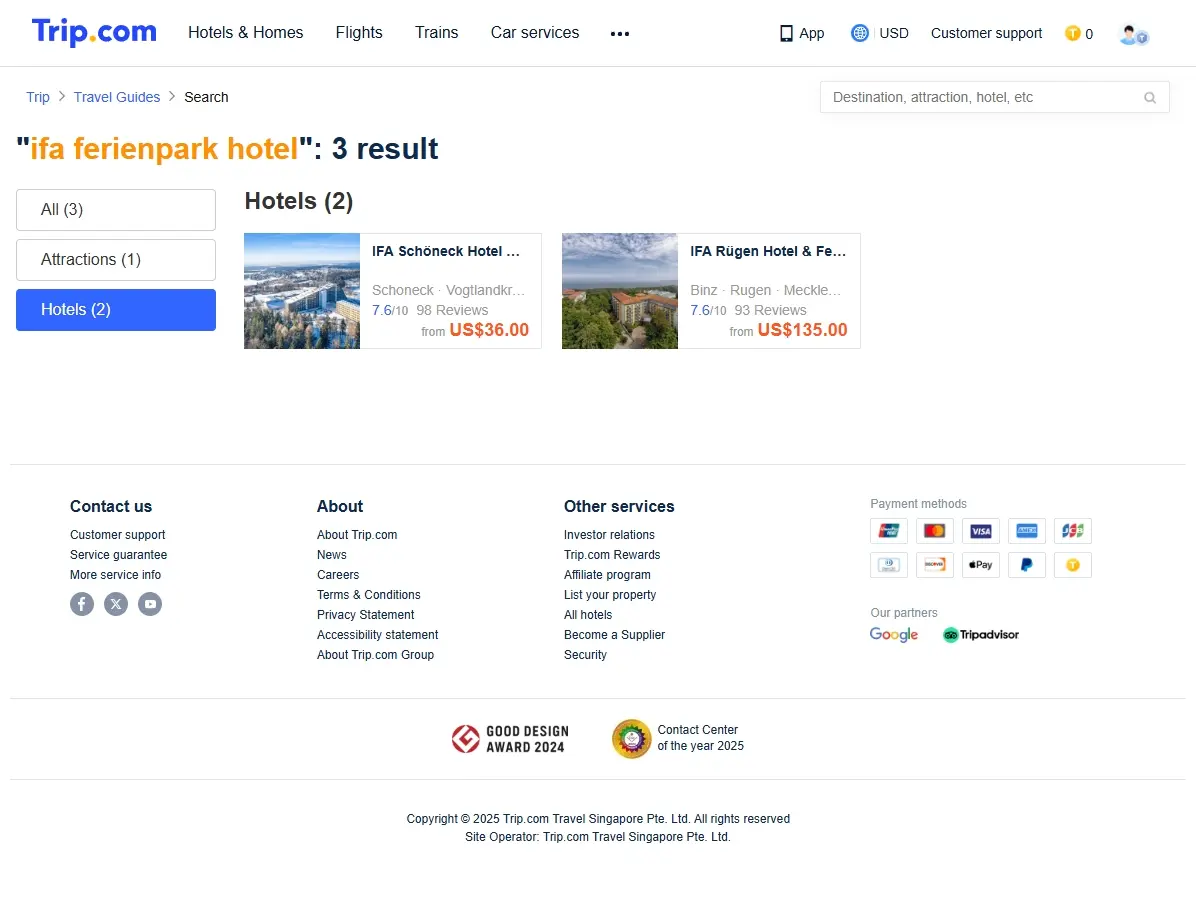This screenshot has height=921, width=1196.
Task: Click the Google partner logo
Action: pos(894,635)
